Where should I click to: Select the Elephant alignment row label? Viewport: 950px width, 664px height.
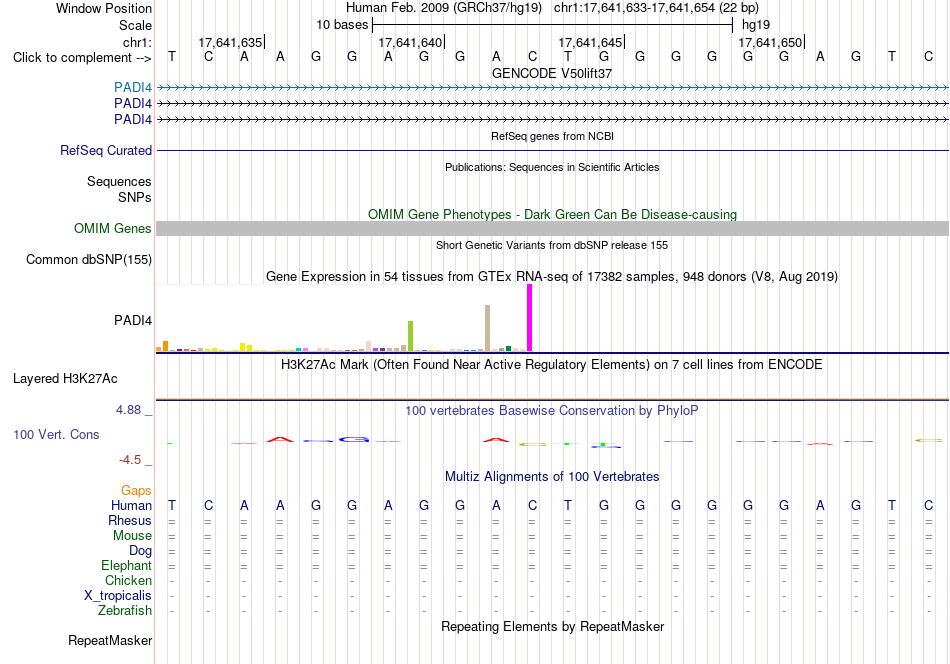coord(127,565)
